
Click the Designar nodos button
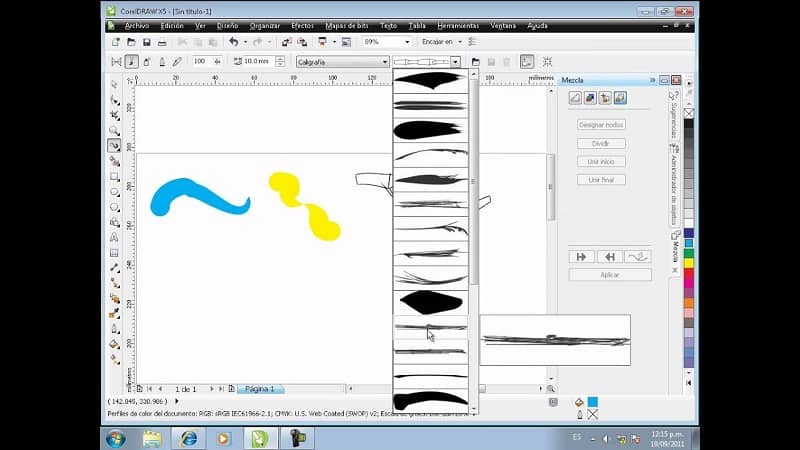pos(602,124)
